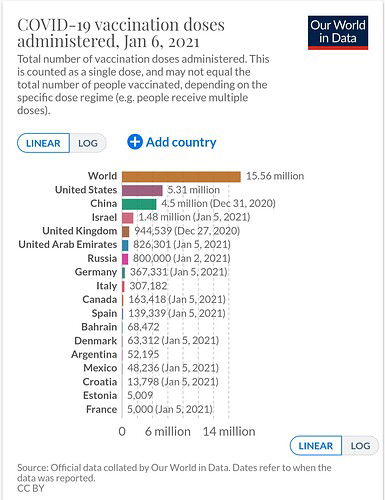Click the plus icon beside Add country
The width and height of the screenshot is (385, 500).
(135, 142)
